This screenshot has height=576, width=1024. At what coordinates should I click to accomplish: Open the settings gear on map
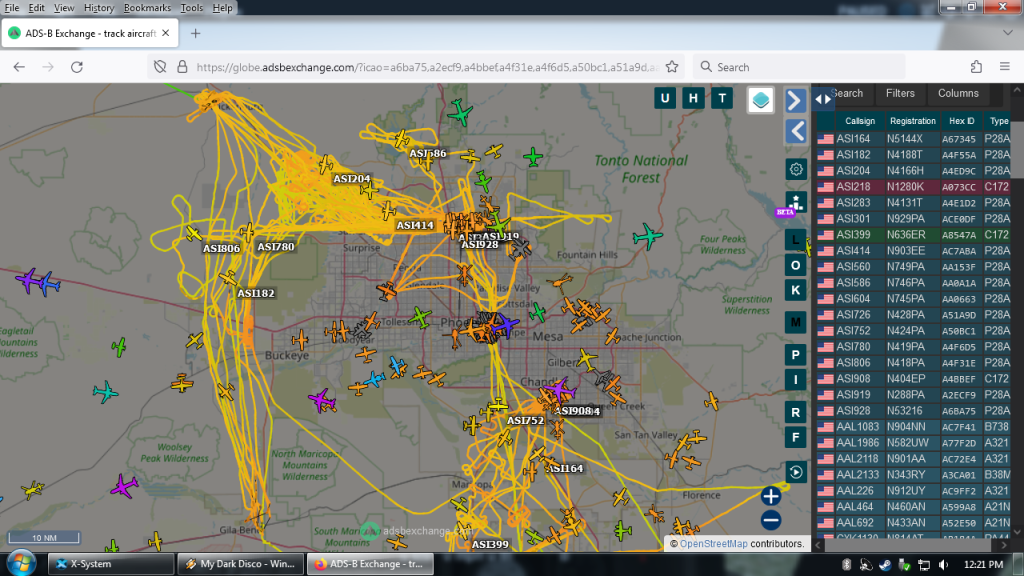[x=795, y=170]
